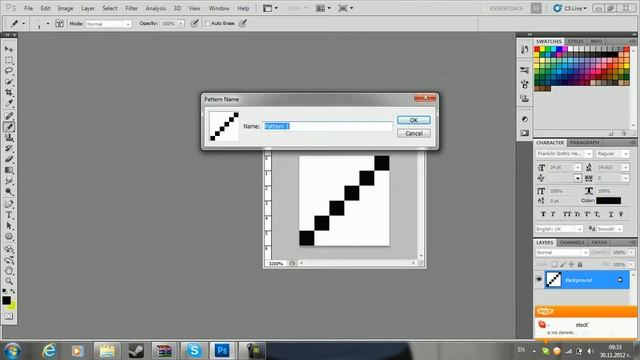Select the Pen tool
The width and height of the screenshot is (640, 360).
(x=9, y=204)
